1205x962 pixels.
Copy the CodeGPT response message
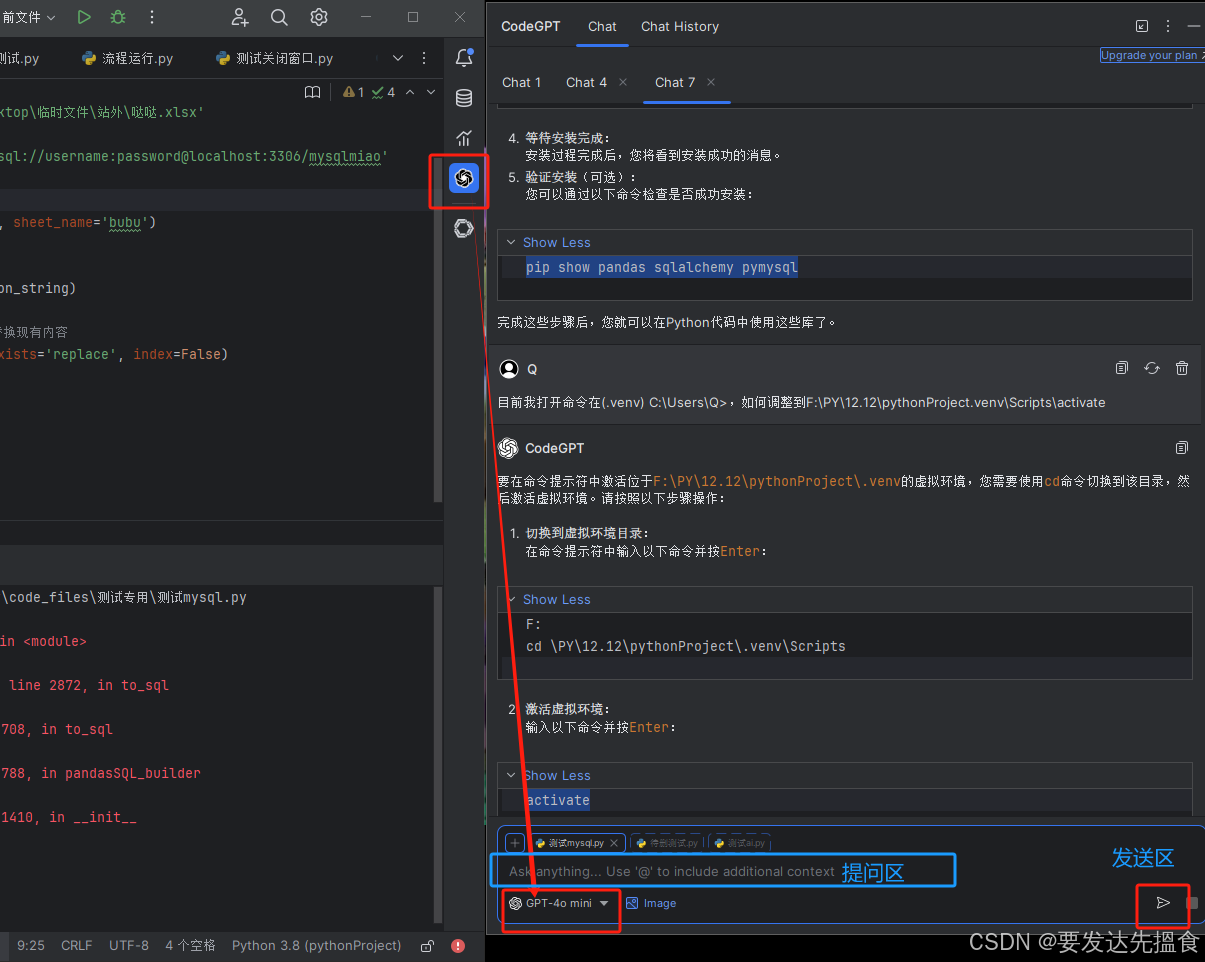1182,448
